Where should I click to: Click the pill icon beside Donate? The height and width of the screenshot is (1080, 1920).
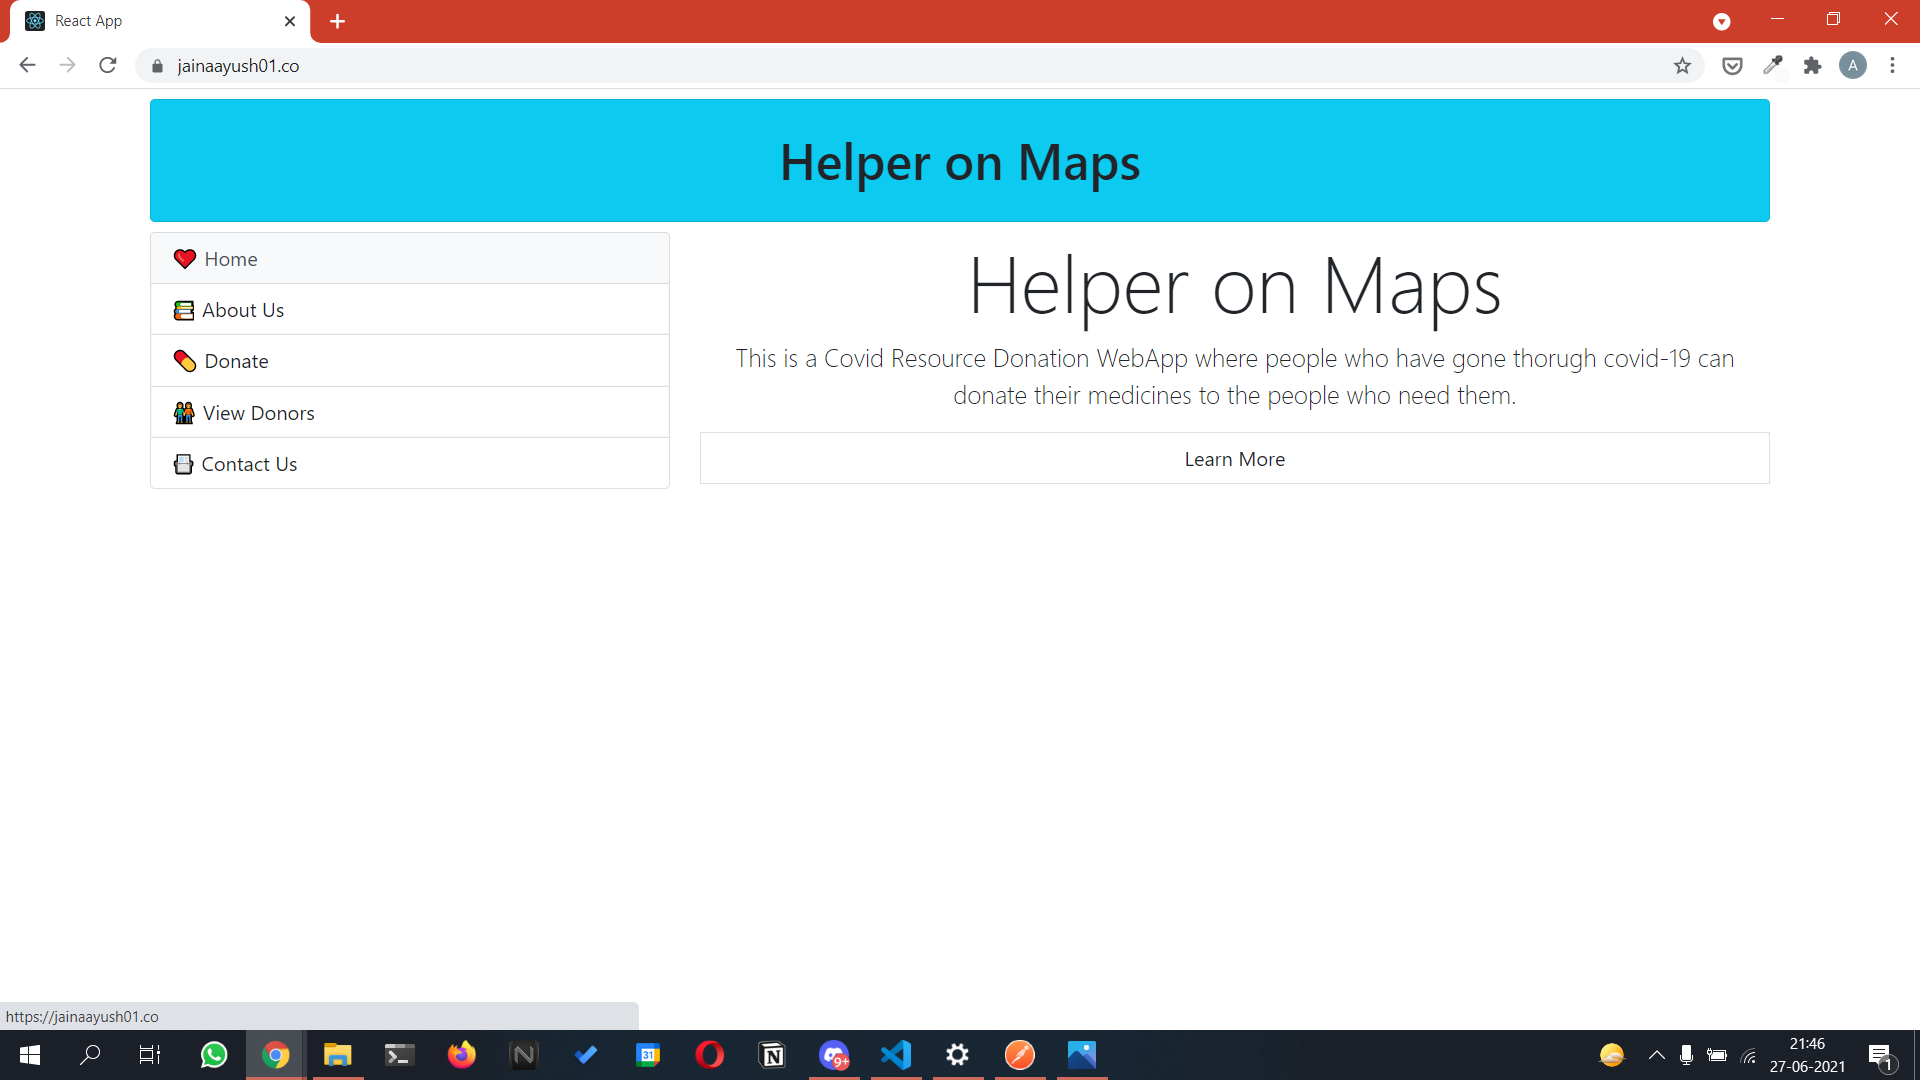[x=184, y=361]
